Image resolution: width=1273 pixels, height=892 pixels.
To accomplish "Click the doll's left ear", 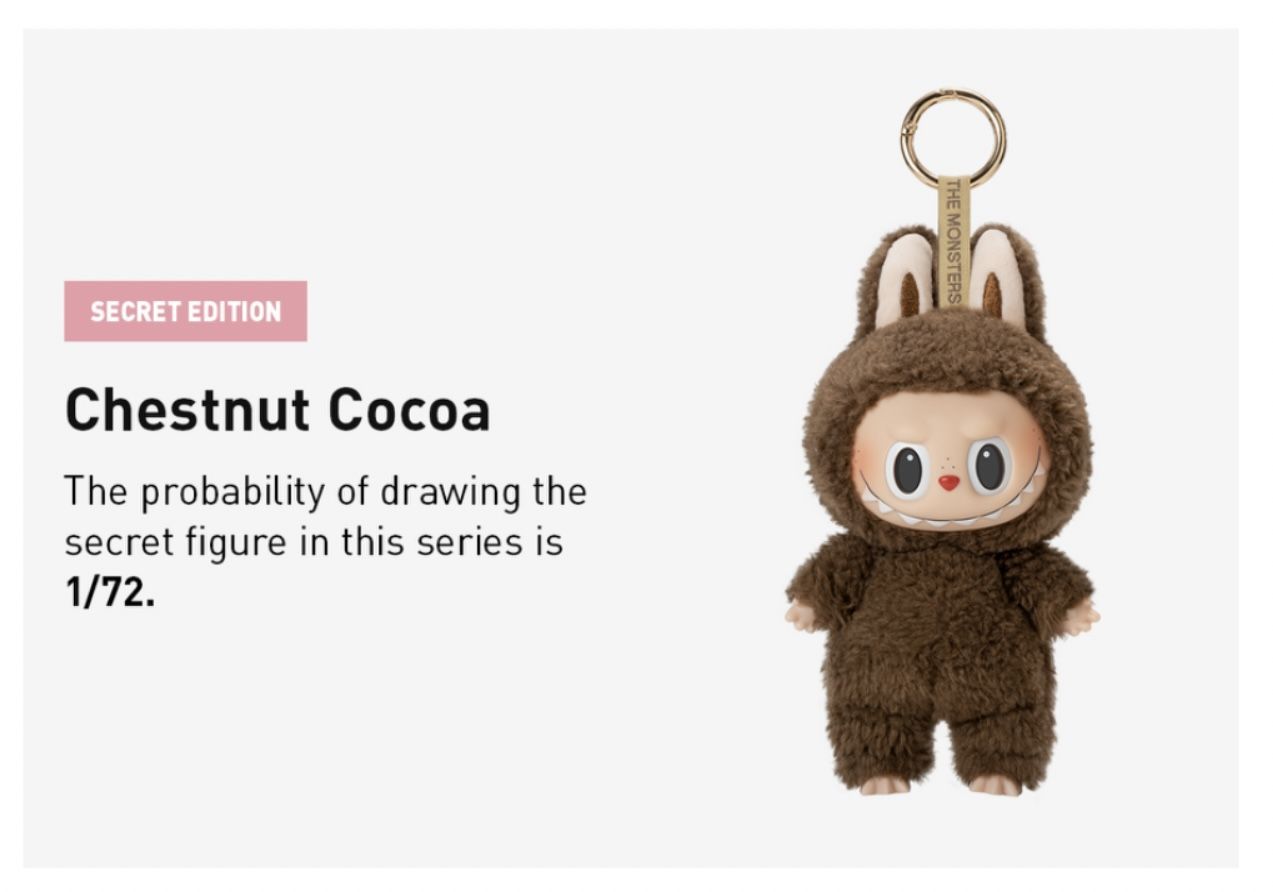I will point(901,280).
